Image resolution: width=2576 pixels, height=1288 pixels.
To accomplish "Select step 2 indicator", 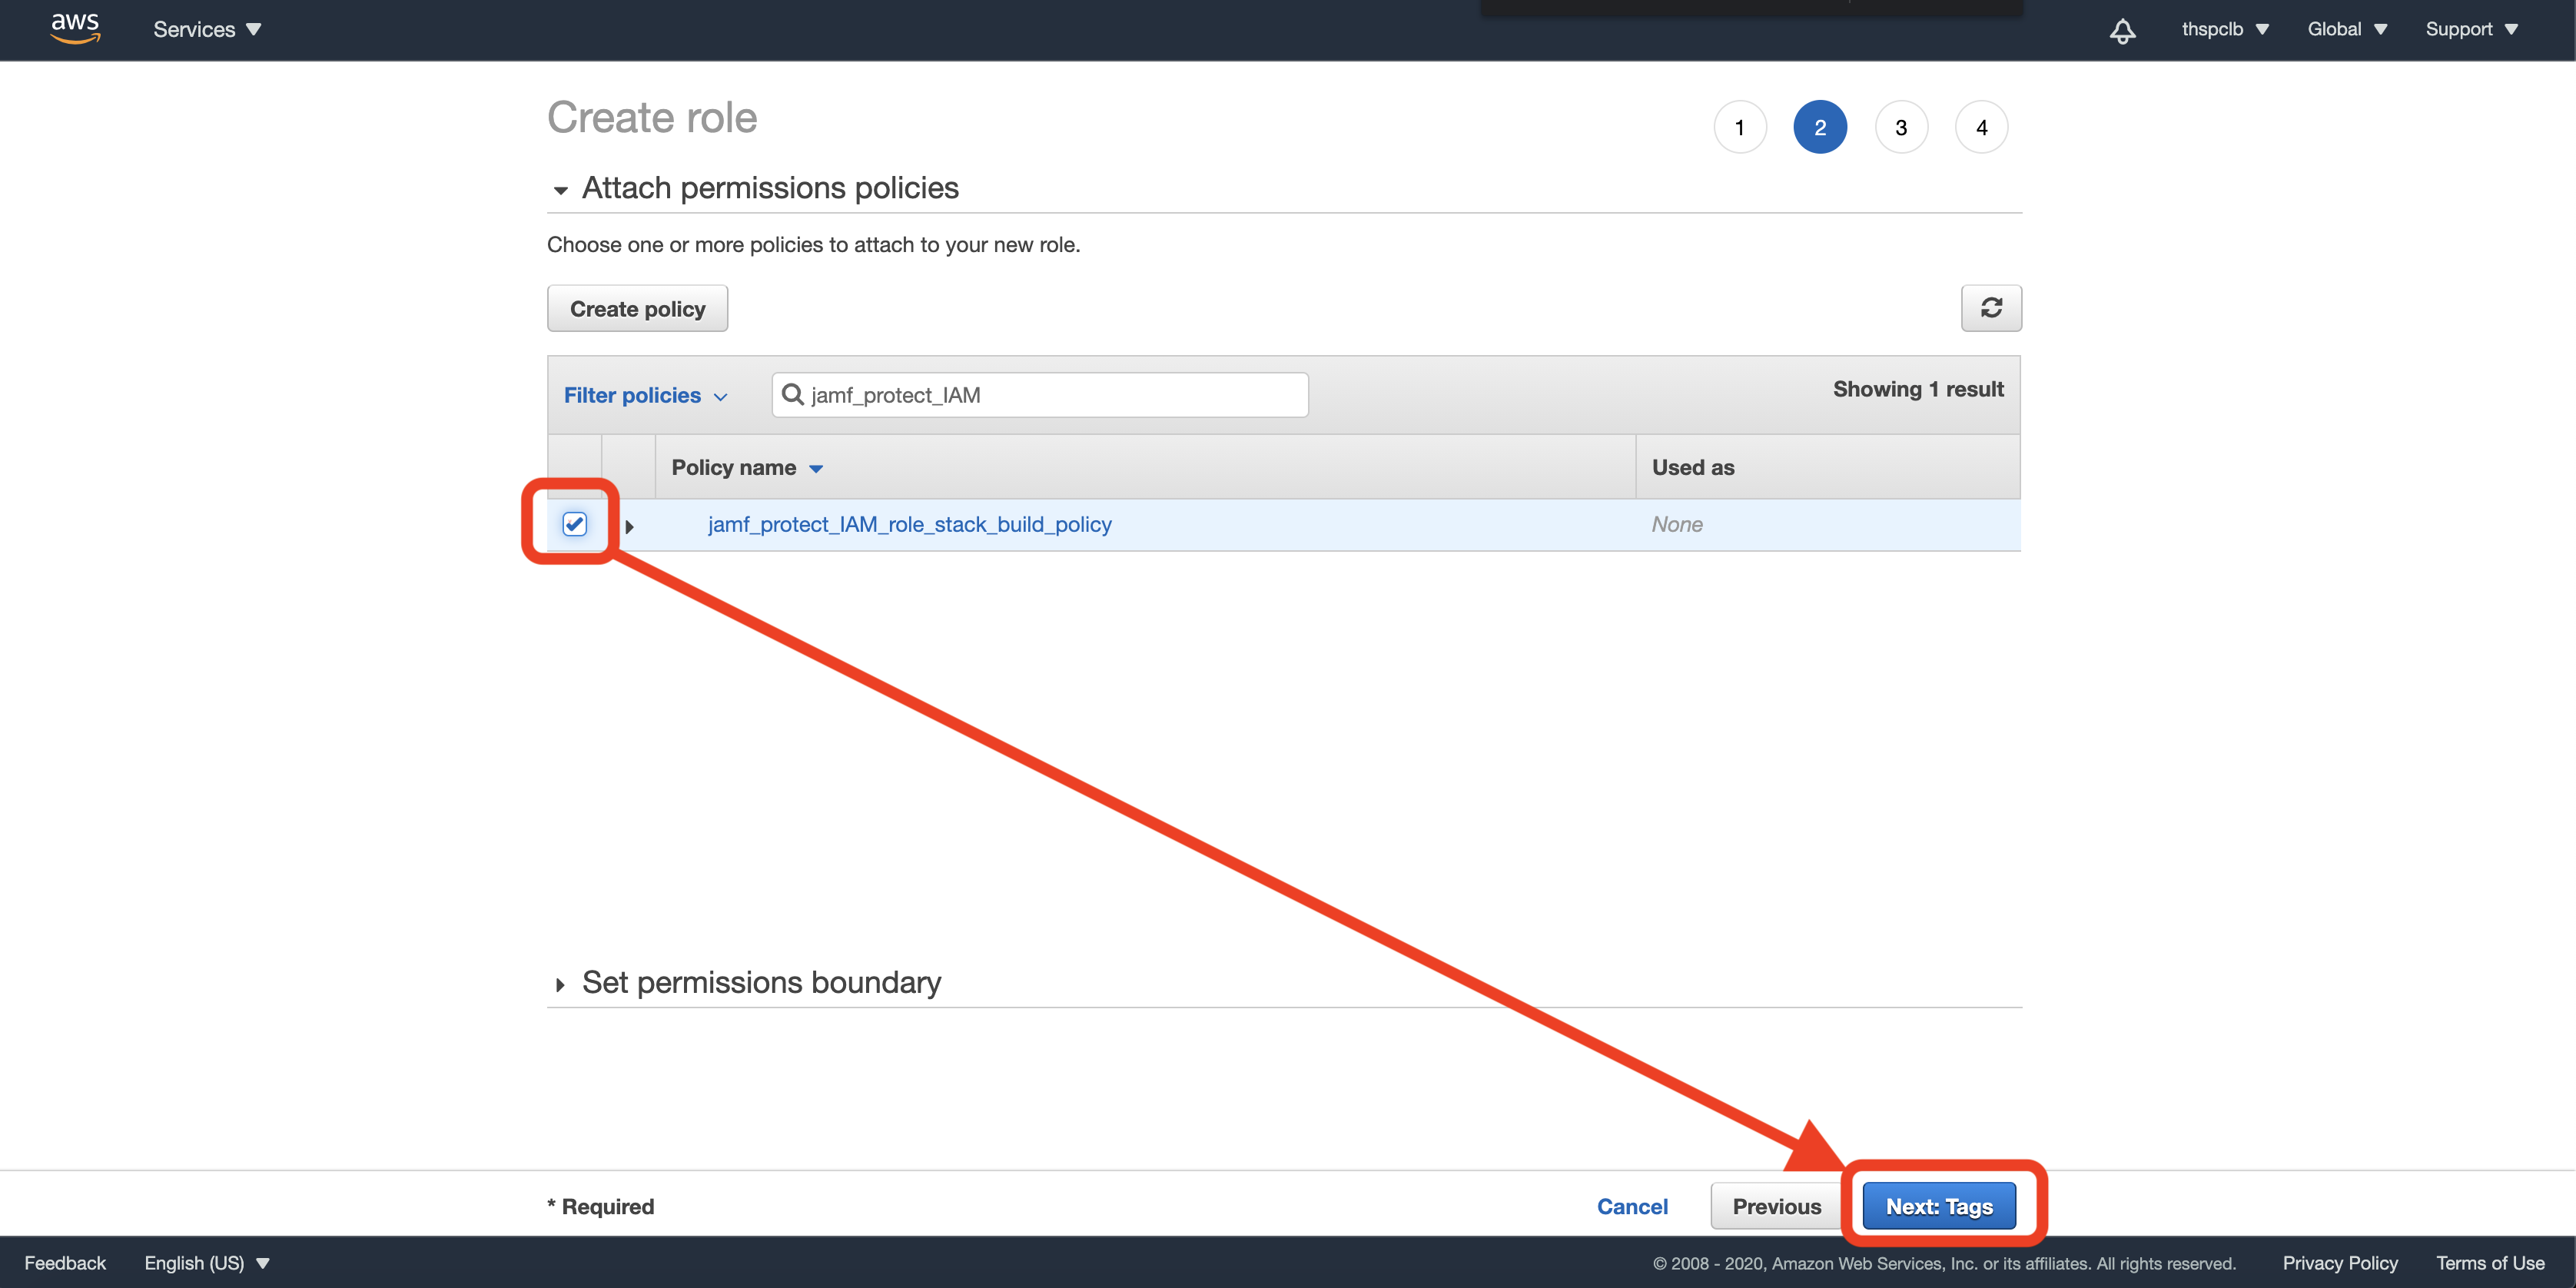I will (1819, 127).
